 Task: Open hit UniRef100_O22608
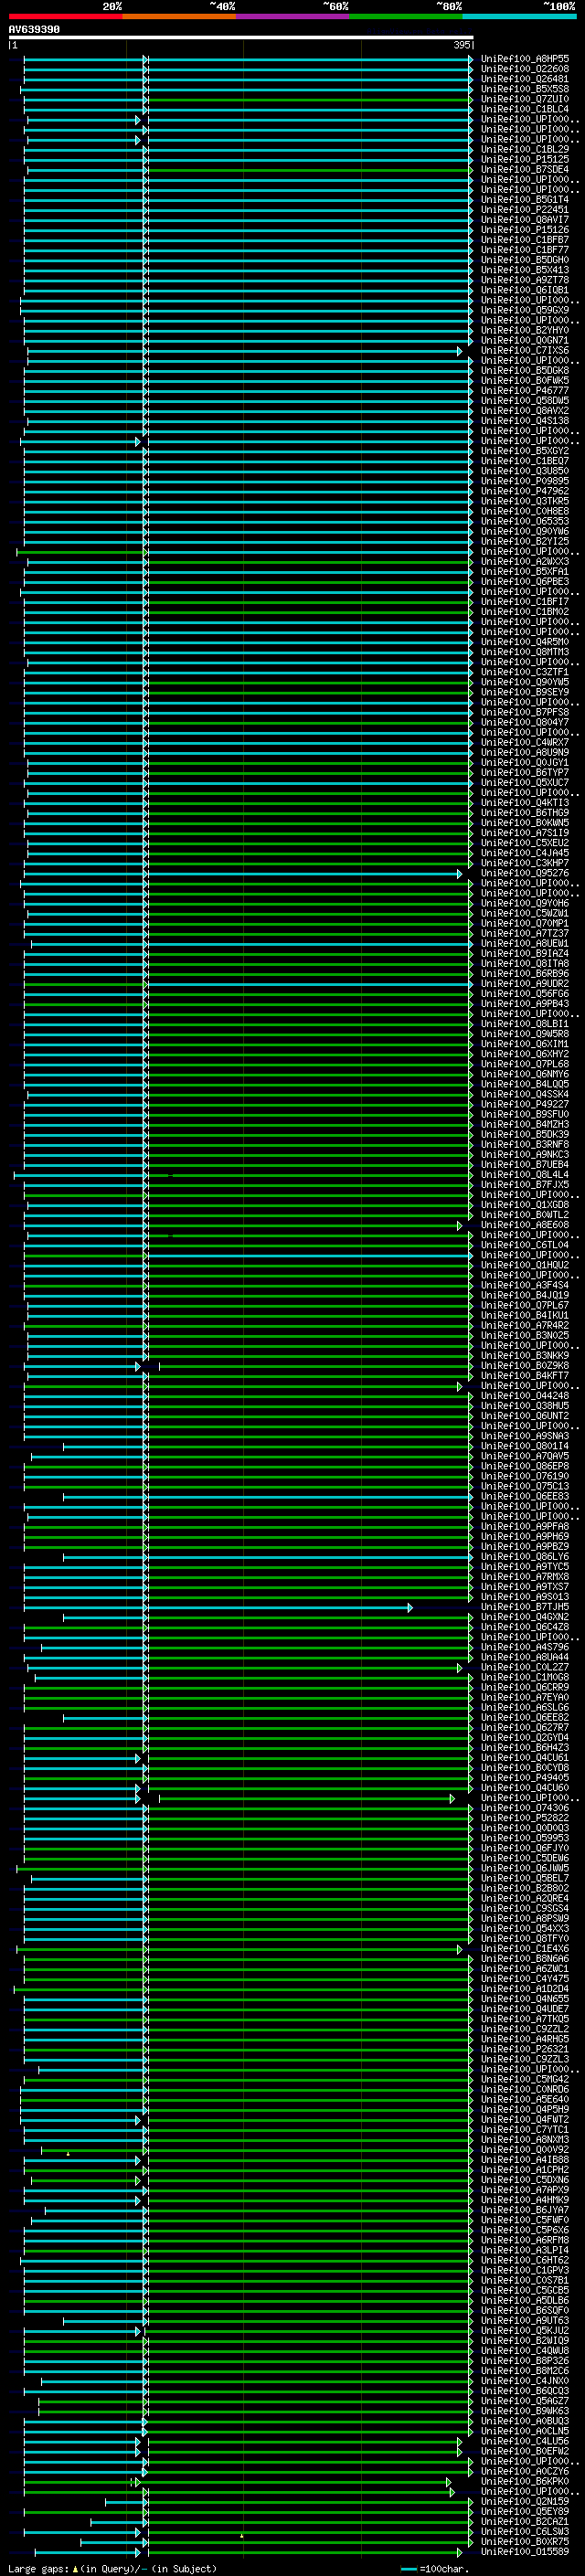525,69
